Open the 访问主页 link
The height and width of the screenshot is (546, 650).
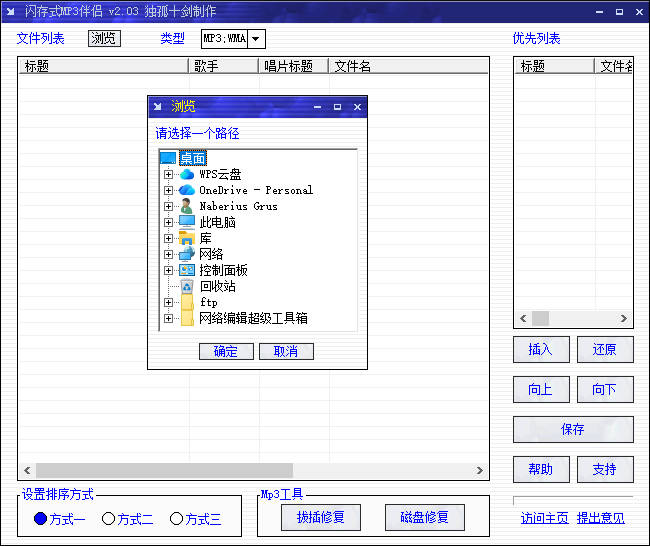pos(544,518)
